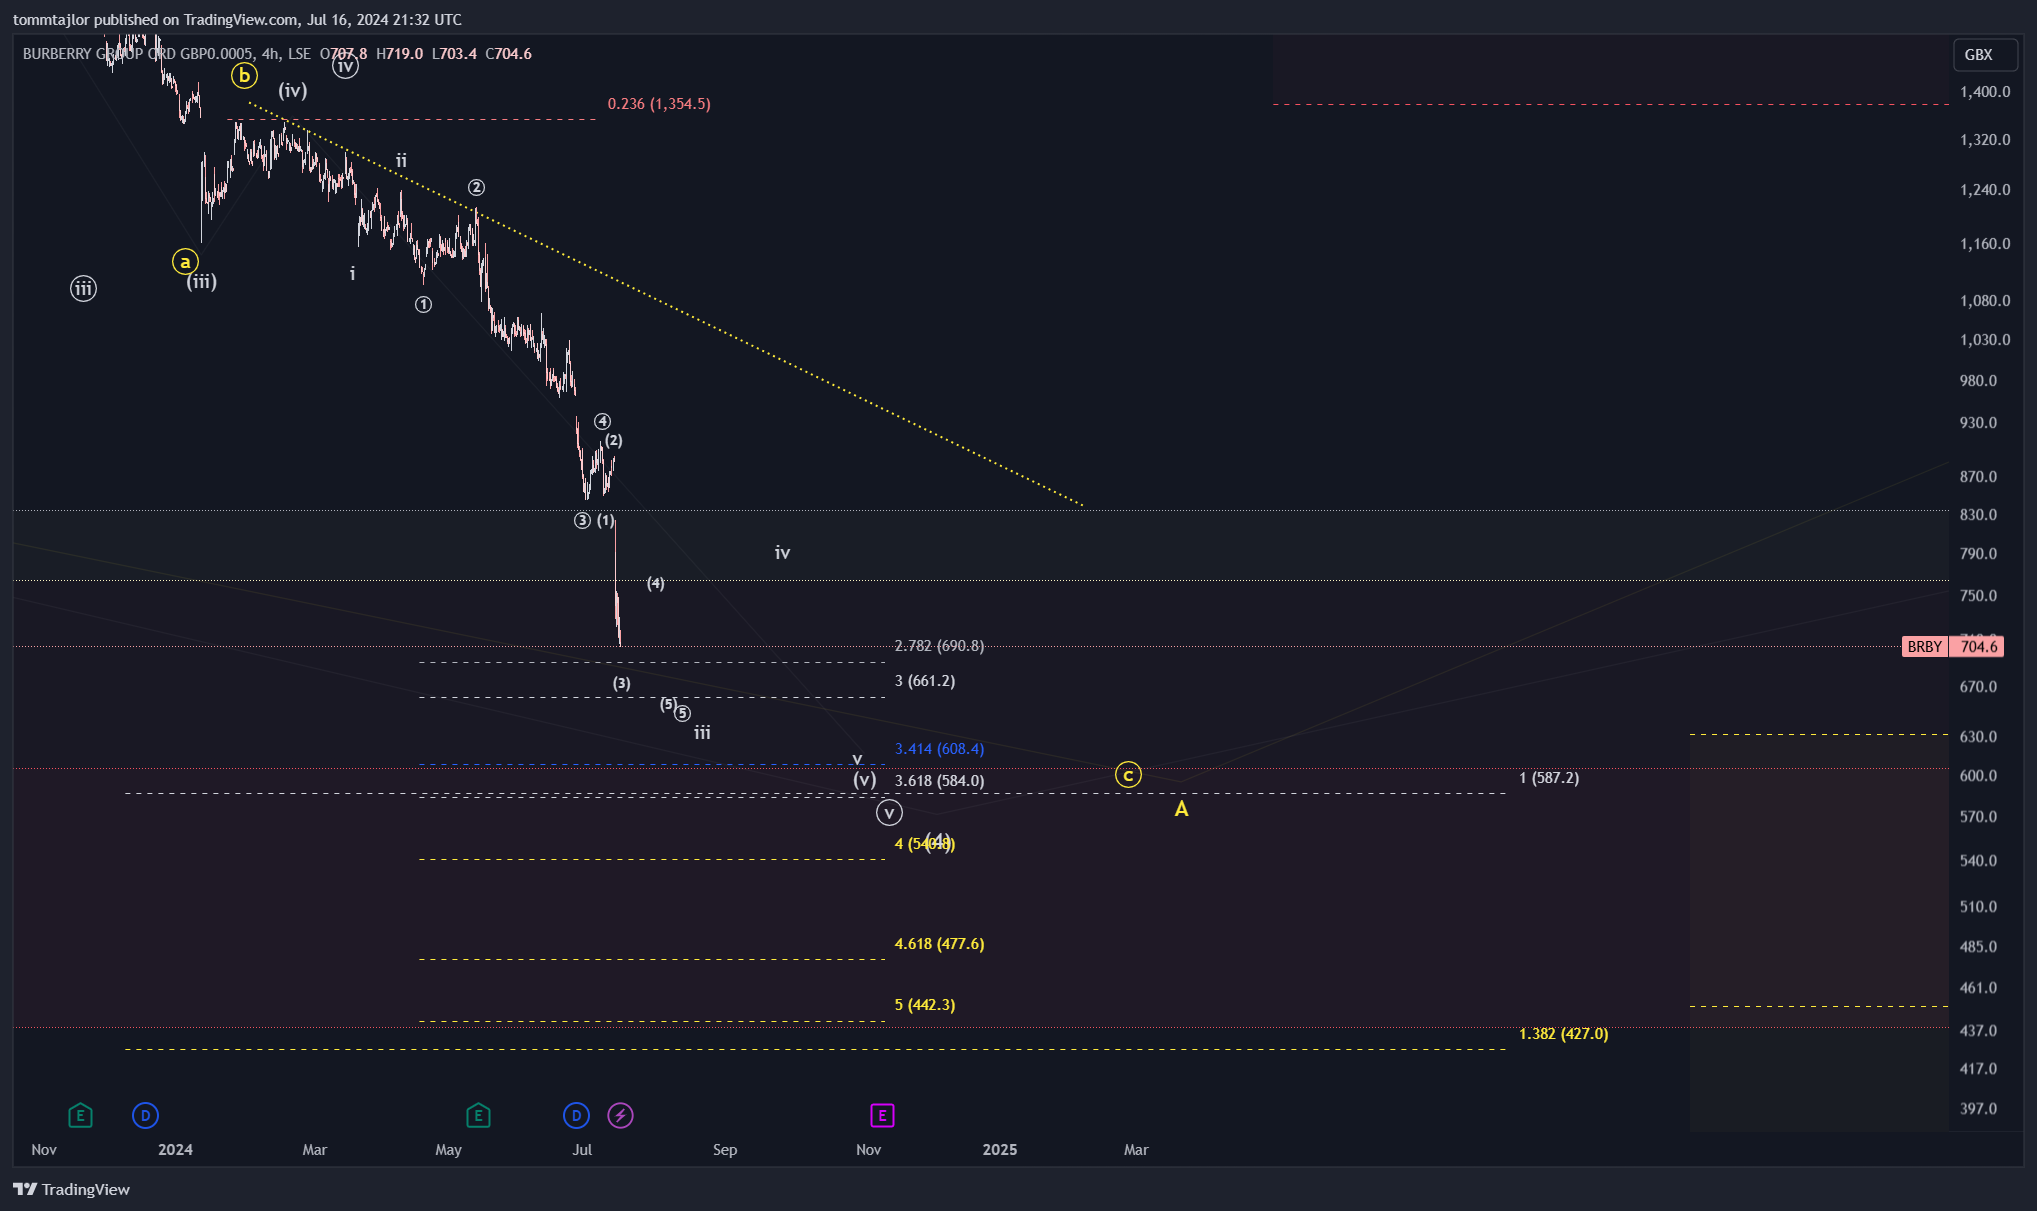Click the 704.6 current price label
2037x1211 pixels.
coord(1978,647)
